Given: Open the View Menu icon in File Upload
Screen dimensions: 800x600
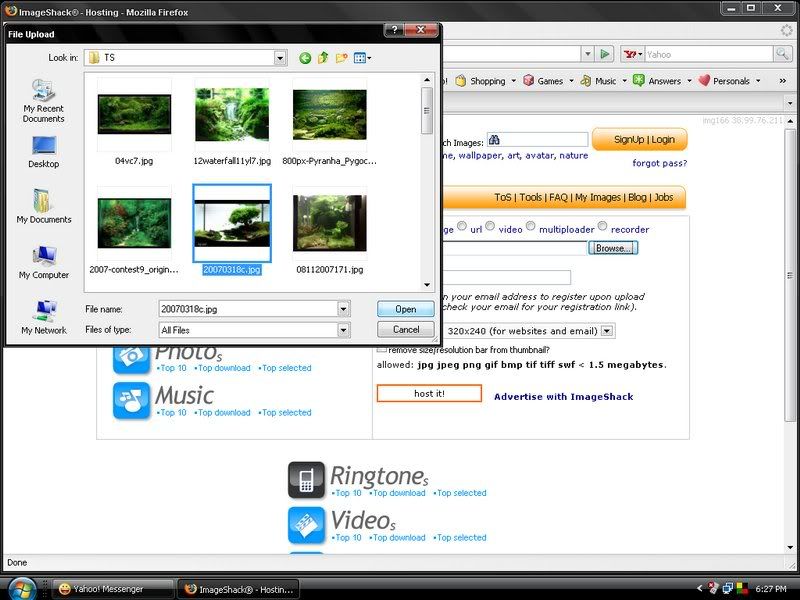Looking at the screenshot, I should point(362,58).
